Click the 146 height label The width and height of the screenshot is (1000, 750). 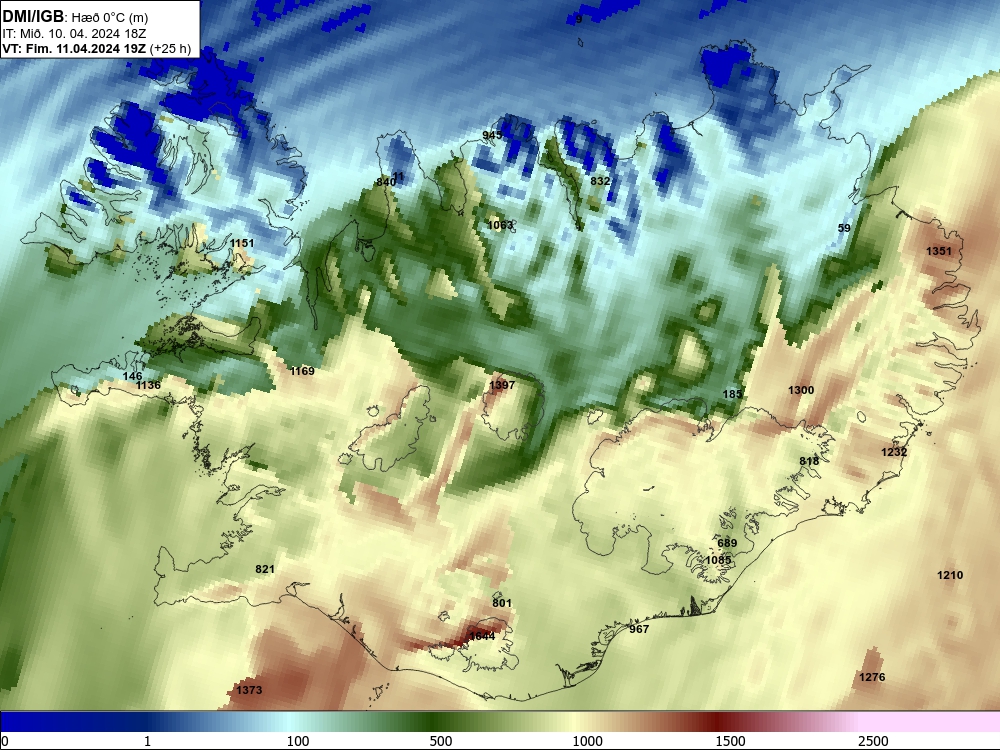coord(132,376)
